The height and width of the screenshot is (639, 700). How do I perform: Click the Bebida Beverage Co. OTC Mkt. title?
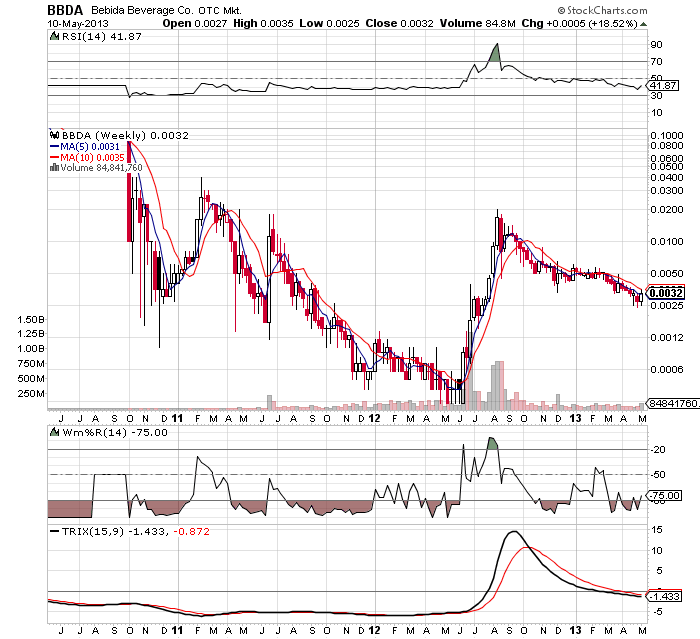(x=166, y=10)
